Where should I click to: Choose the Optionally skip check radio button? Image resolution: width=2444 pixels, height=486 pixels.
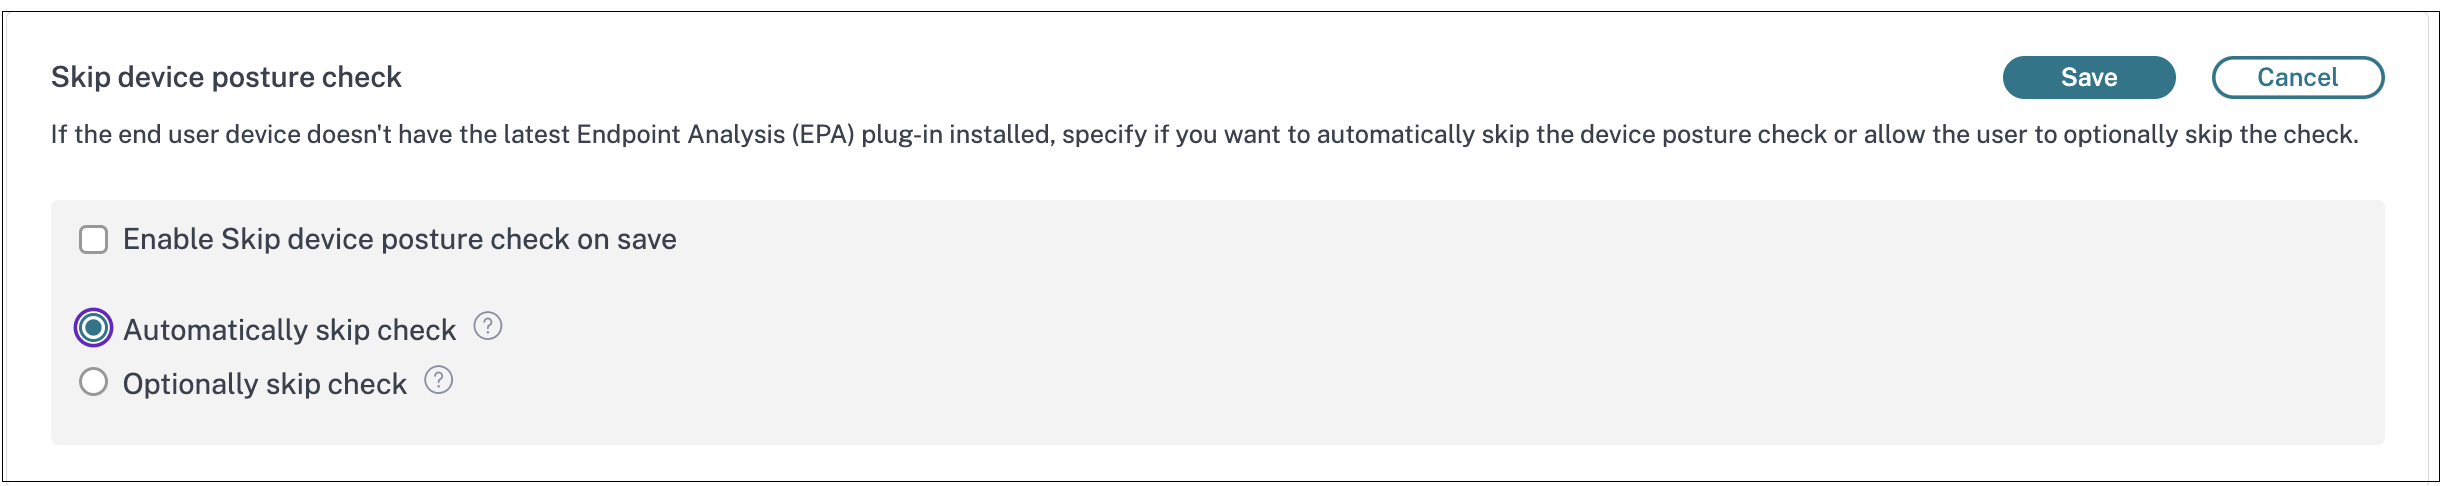pyautogui.click(x=93, y=382)
